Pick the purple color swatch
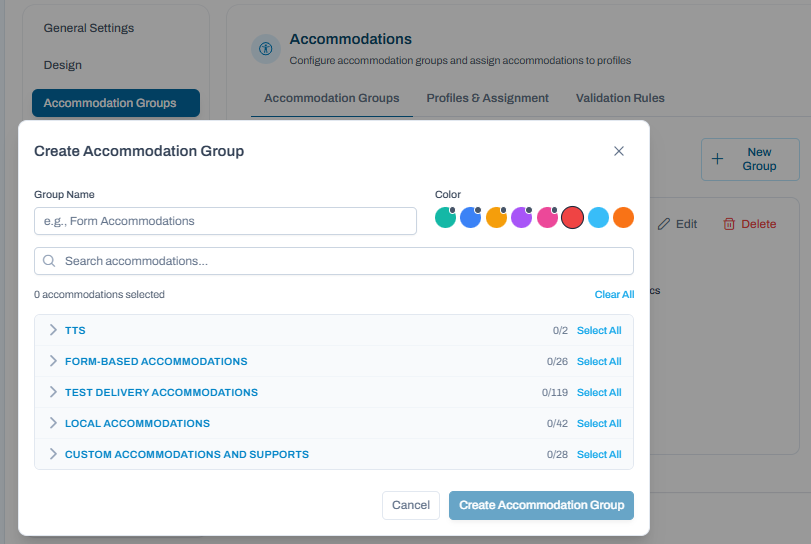This screenshot has height=544, width=811. (521, 217)
